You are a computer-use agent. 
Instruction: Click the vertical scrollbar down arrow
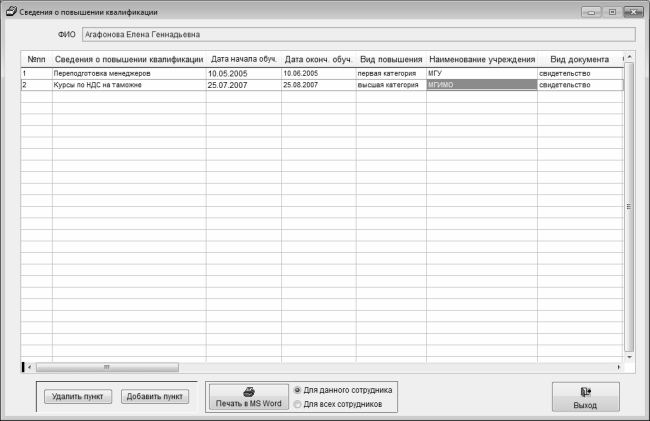pyautogui.click(x=629, y=357)
